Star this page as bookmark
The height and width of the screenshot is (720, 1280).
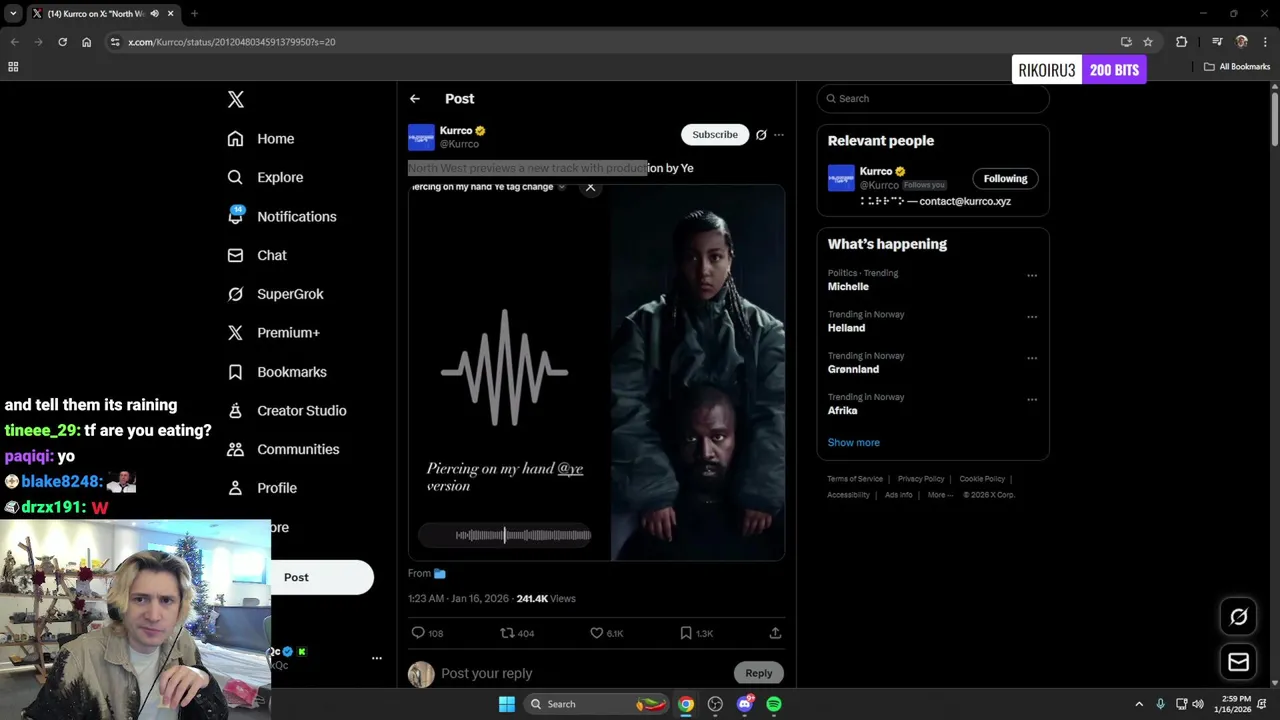pyautogui.click(x=1148, y=42)
